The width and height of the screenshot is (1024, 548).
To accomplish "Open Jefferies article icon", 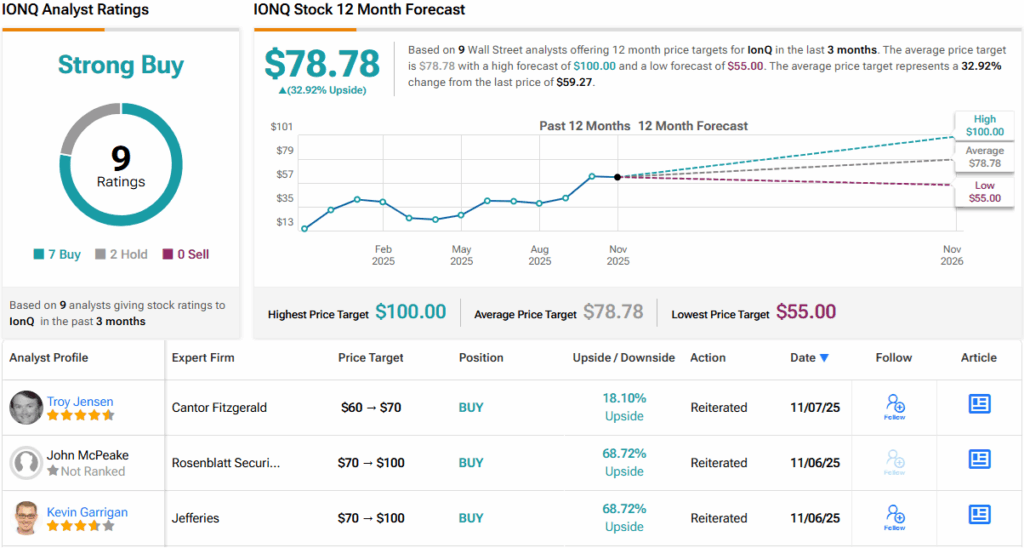I will click(979, 514).
